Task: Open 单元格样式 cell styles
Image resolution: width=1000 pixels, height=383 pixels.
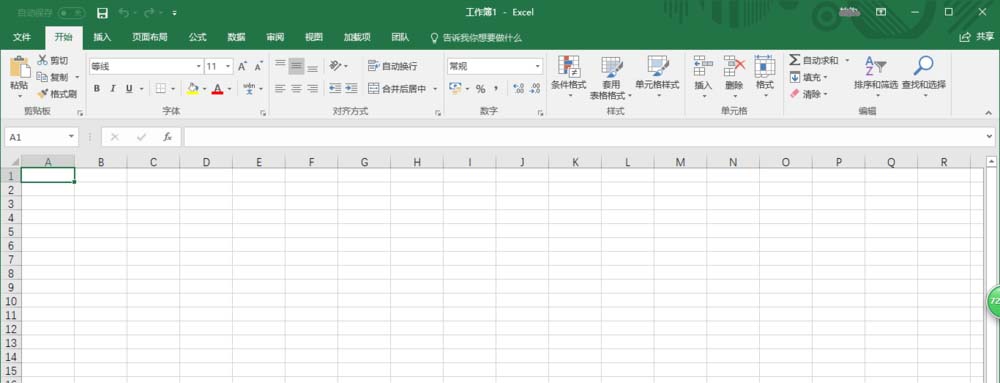Action: point(657,77)
